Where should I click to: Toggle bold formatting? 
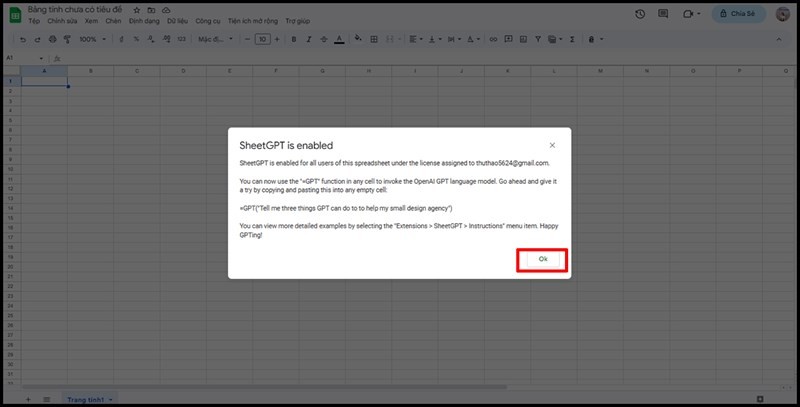294,39
